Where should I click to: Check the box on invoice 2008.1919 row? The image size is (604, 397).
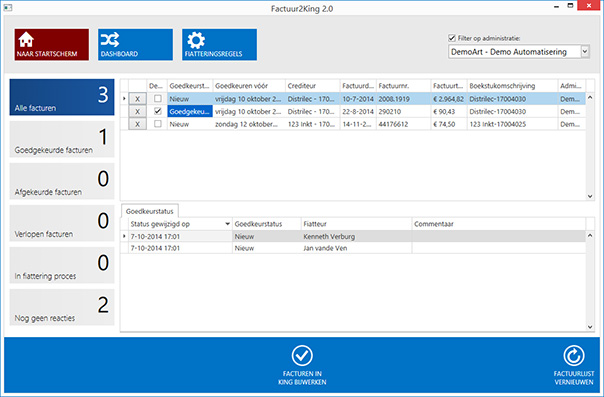[x=158, y=99]
